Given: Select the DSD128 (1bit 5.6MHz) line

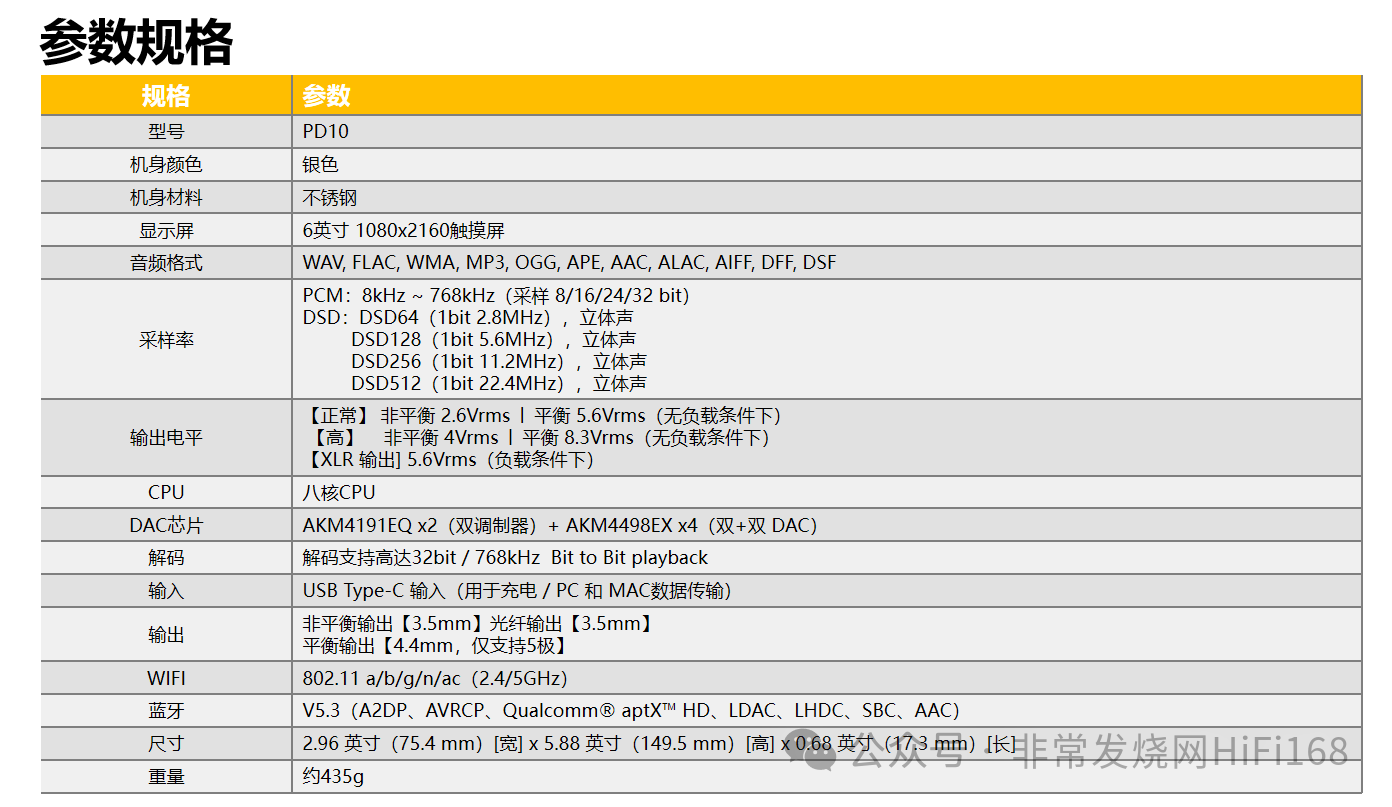Looking at the screenshot, I should pyautogui.click(x=494, y=340).
